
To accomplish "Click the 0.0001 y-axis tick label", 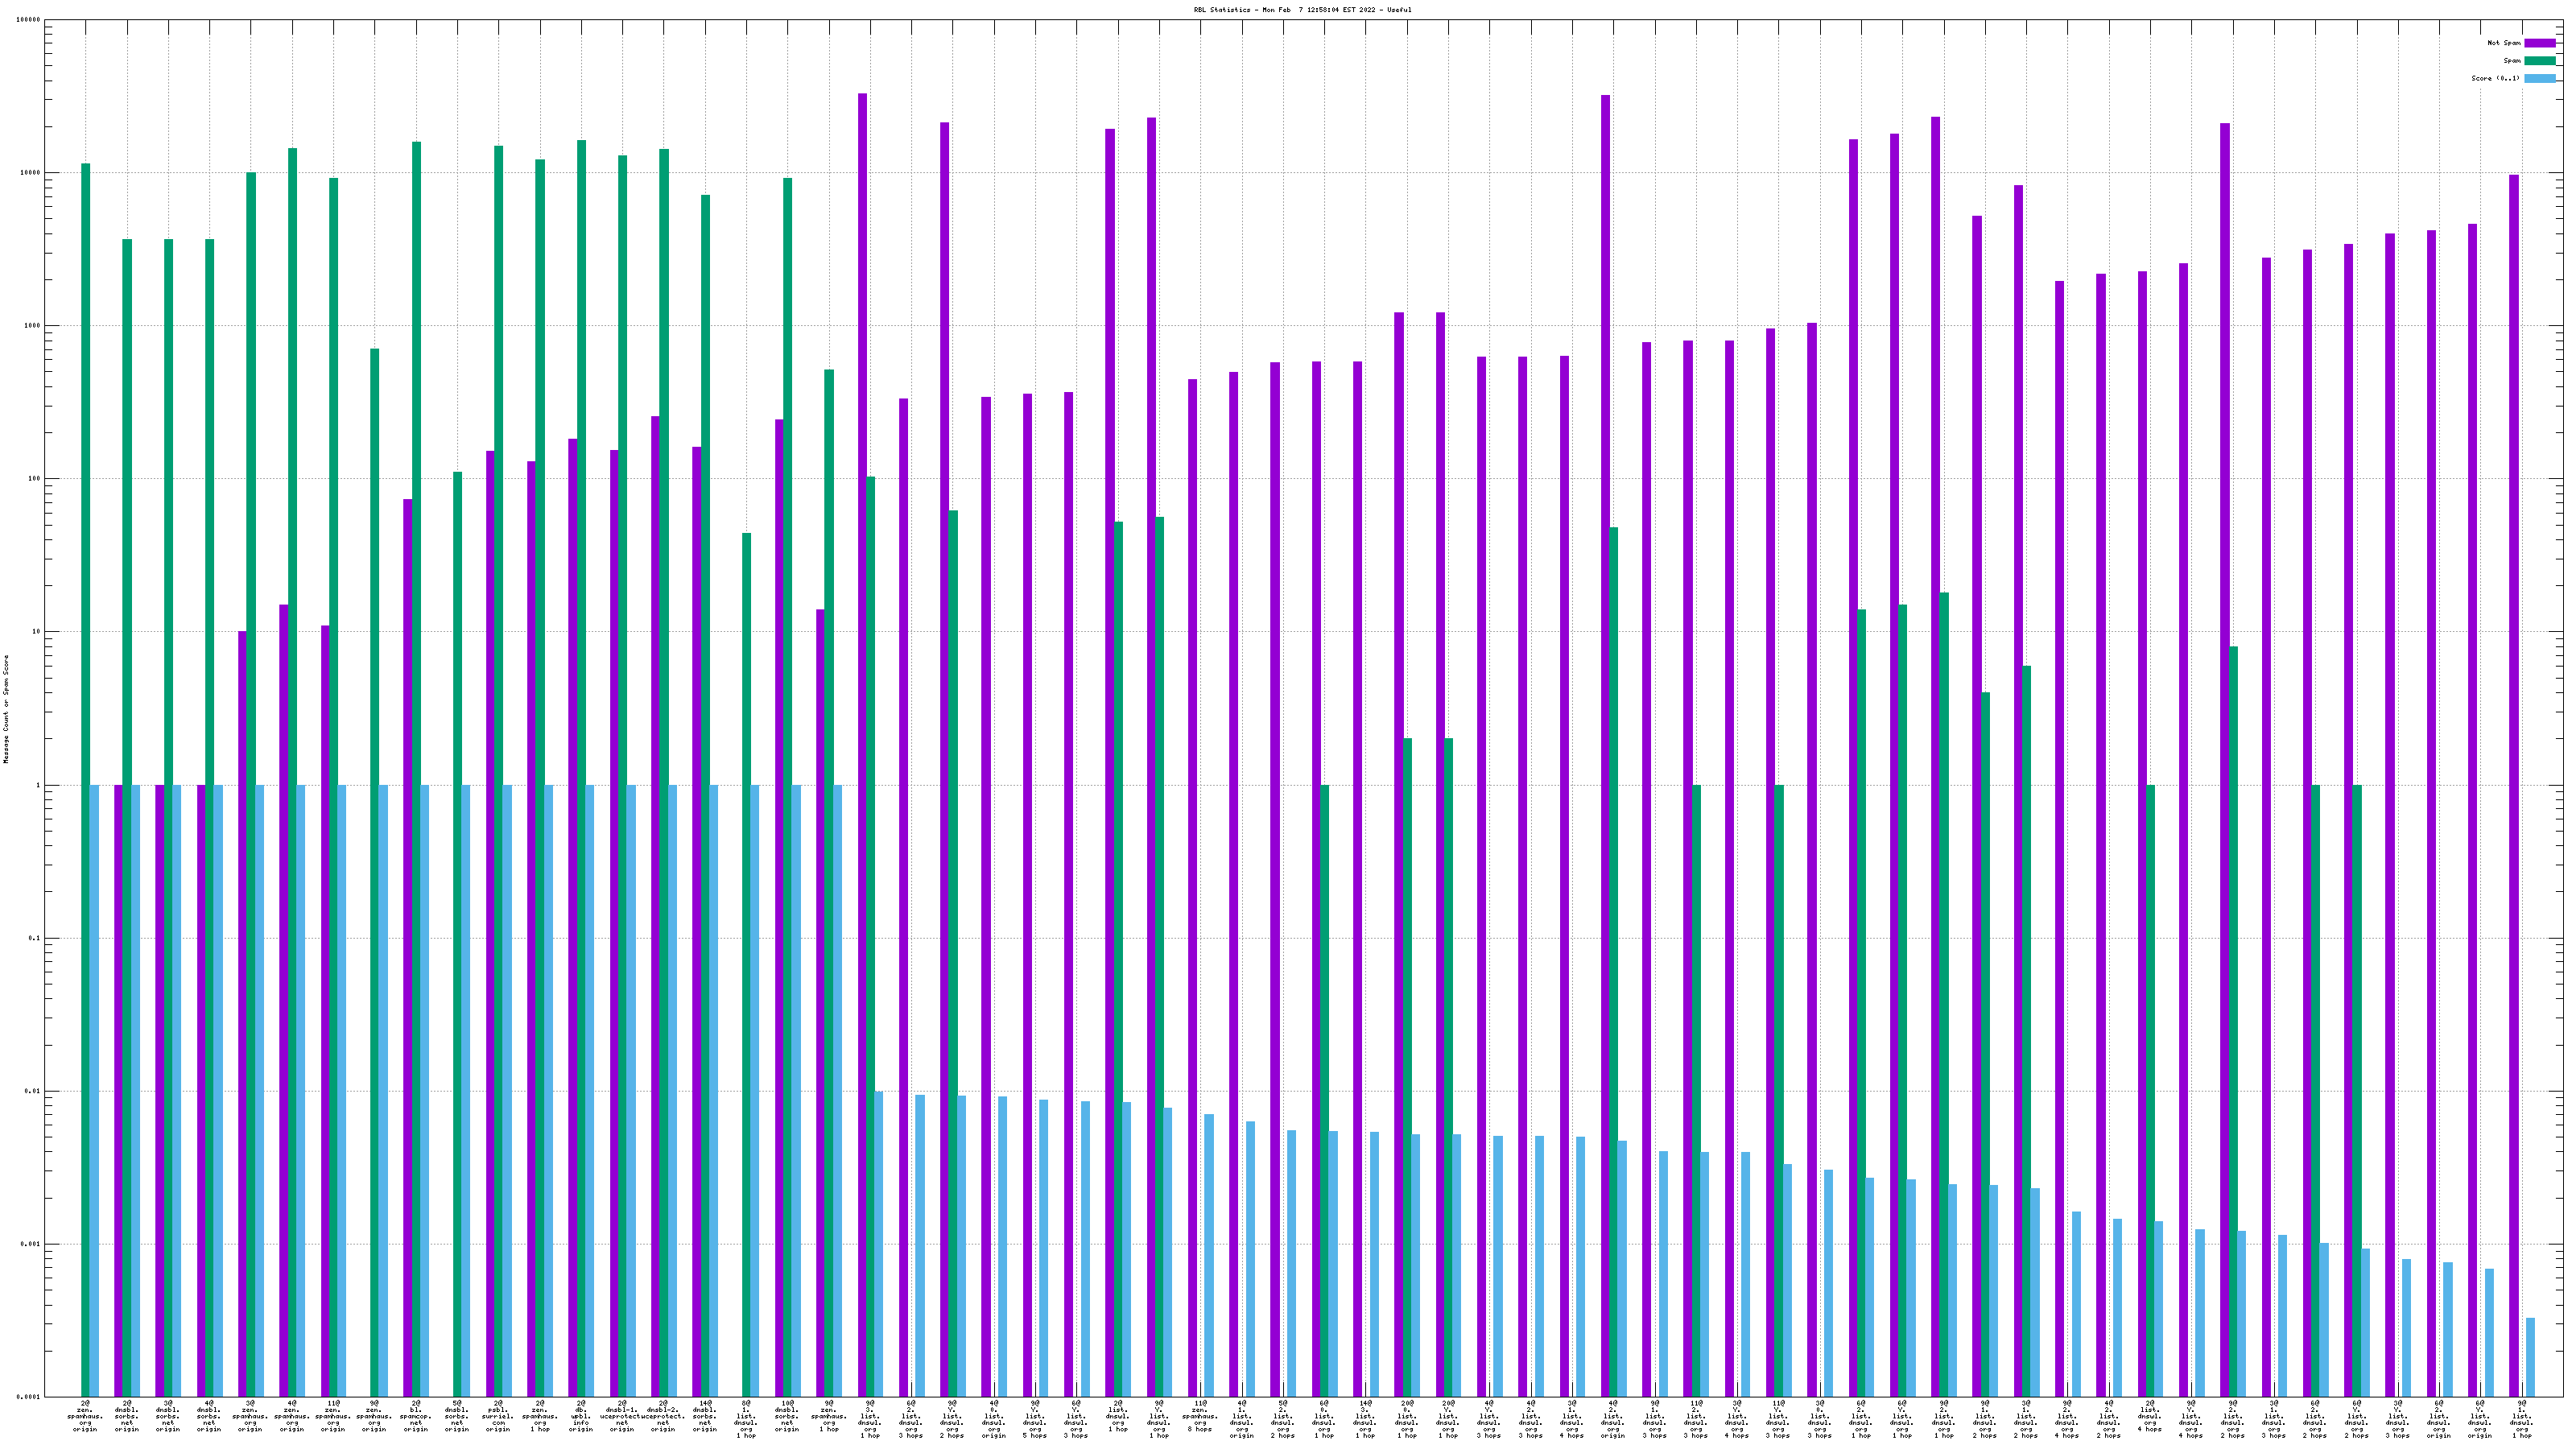I will [x=29, y=1397].
